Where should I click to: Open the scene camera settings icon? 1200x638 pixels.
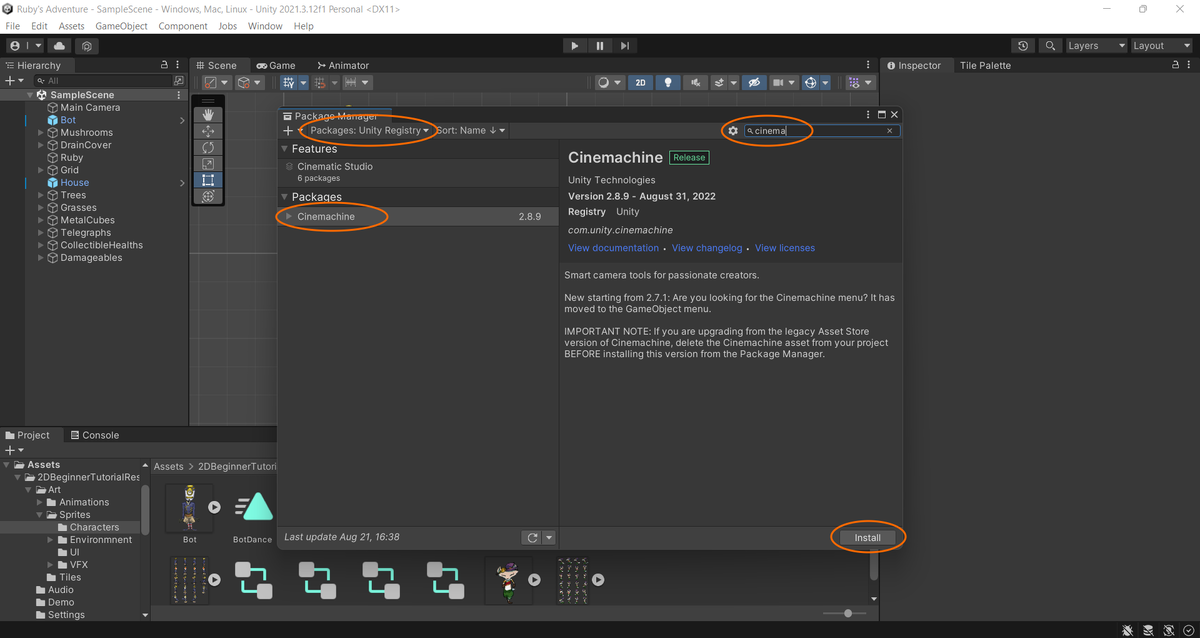click(x=782, y=83)
